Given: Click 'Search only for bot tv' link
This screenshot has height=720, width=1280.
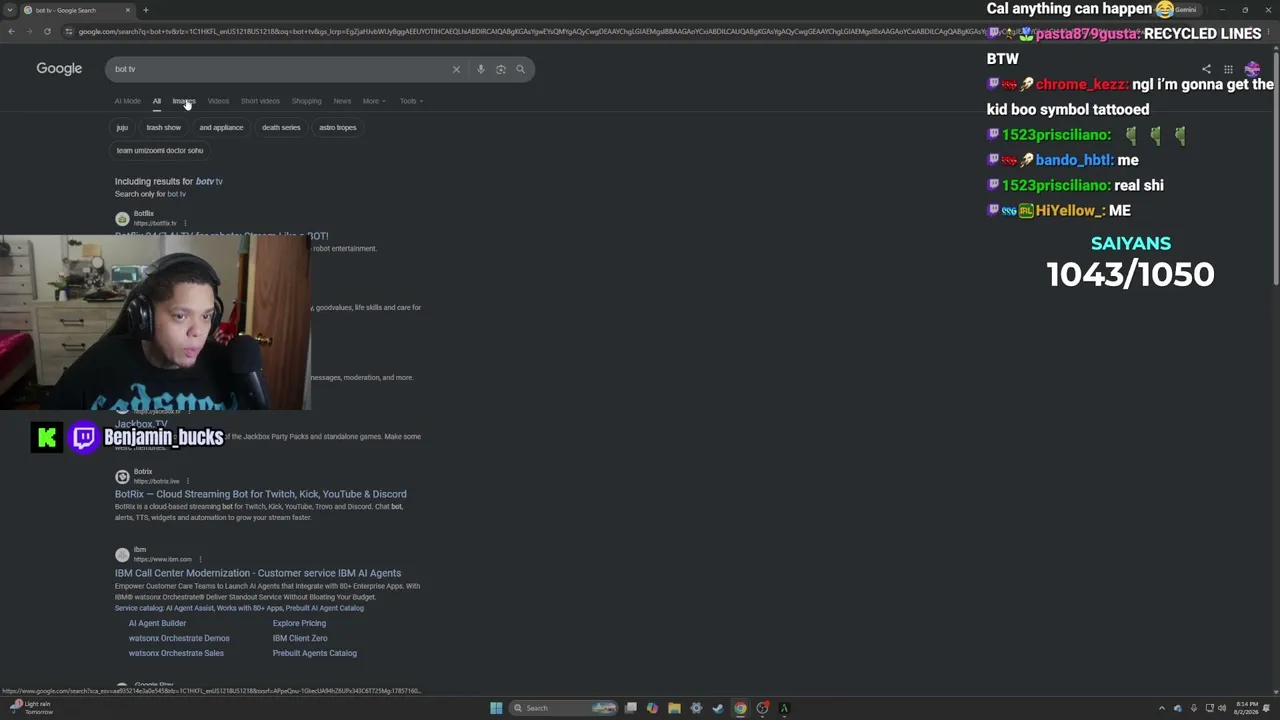Looking at the screenshot, I should (x=150, y=194).
